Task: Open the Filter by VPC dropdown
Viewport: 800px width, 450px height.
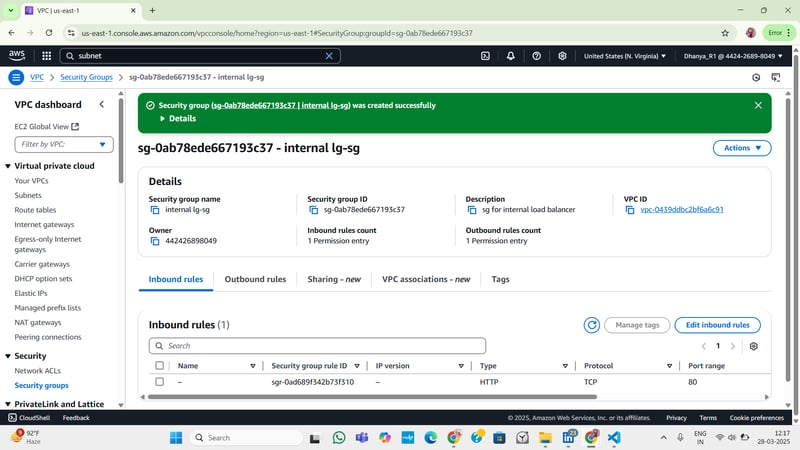Action: click(64, 144)
